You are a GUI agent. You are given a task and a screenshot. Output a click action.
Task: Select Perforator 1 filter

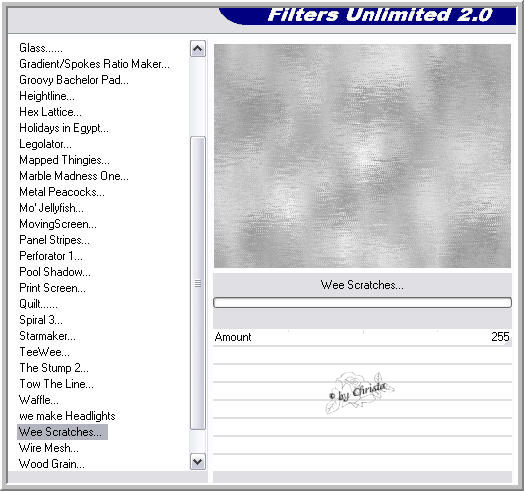coord(51,256)
